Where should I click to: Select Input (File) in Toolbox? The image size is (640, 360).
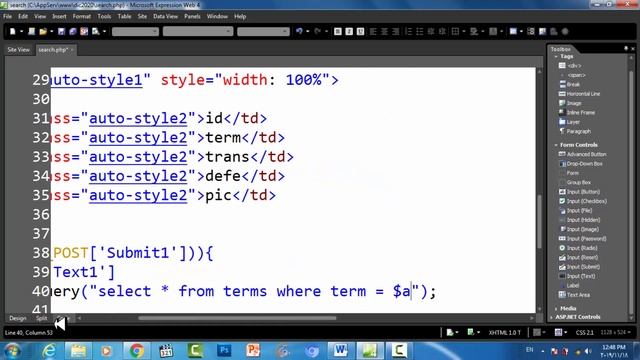coord(576,211)
